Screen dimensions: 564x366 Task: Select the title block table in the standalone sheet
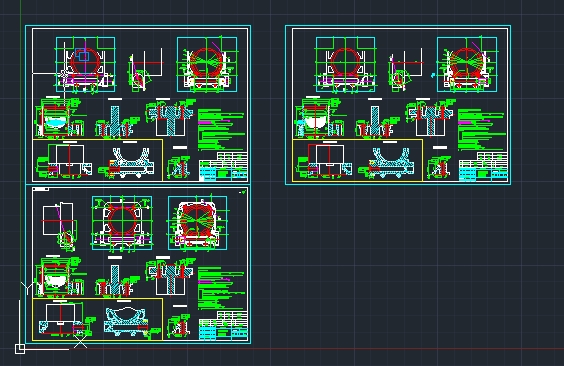click(483, 166)
